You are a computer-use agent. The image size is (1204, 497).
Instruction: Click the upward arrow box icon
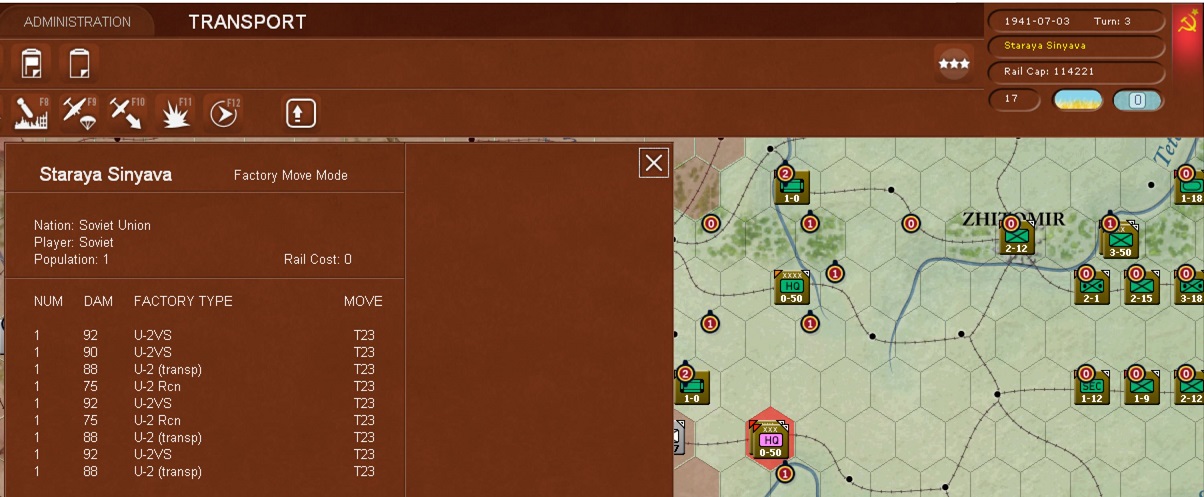300,113
